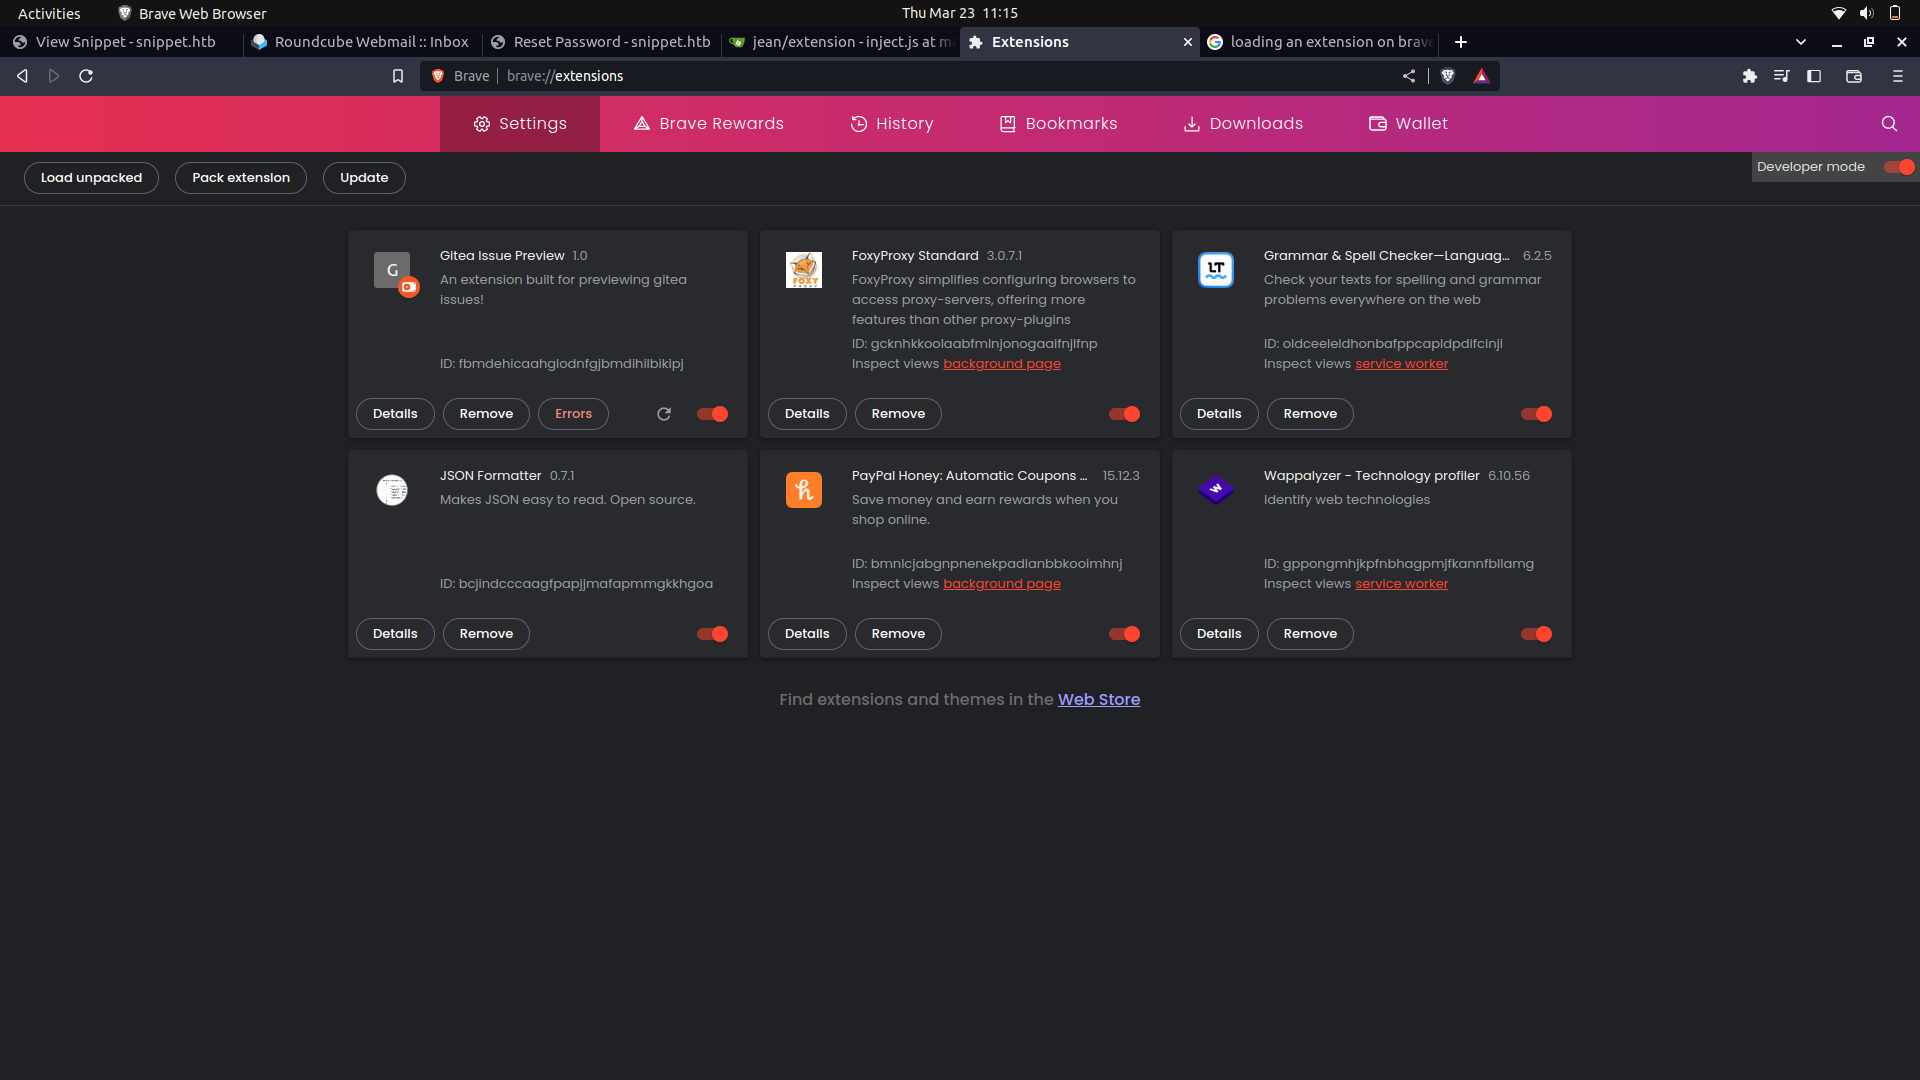Open the browser hamburger menu
Screen dimensions: 1920x1080
click(x=1897, y=75)
